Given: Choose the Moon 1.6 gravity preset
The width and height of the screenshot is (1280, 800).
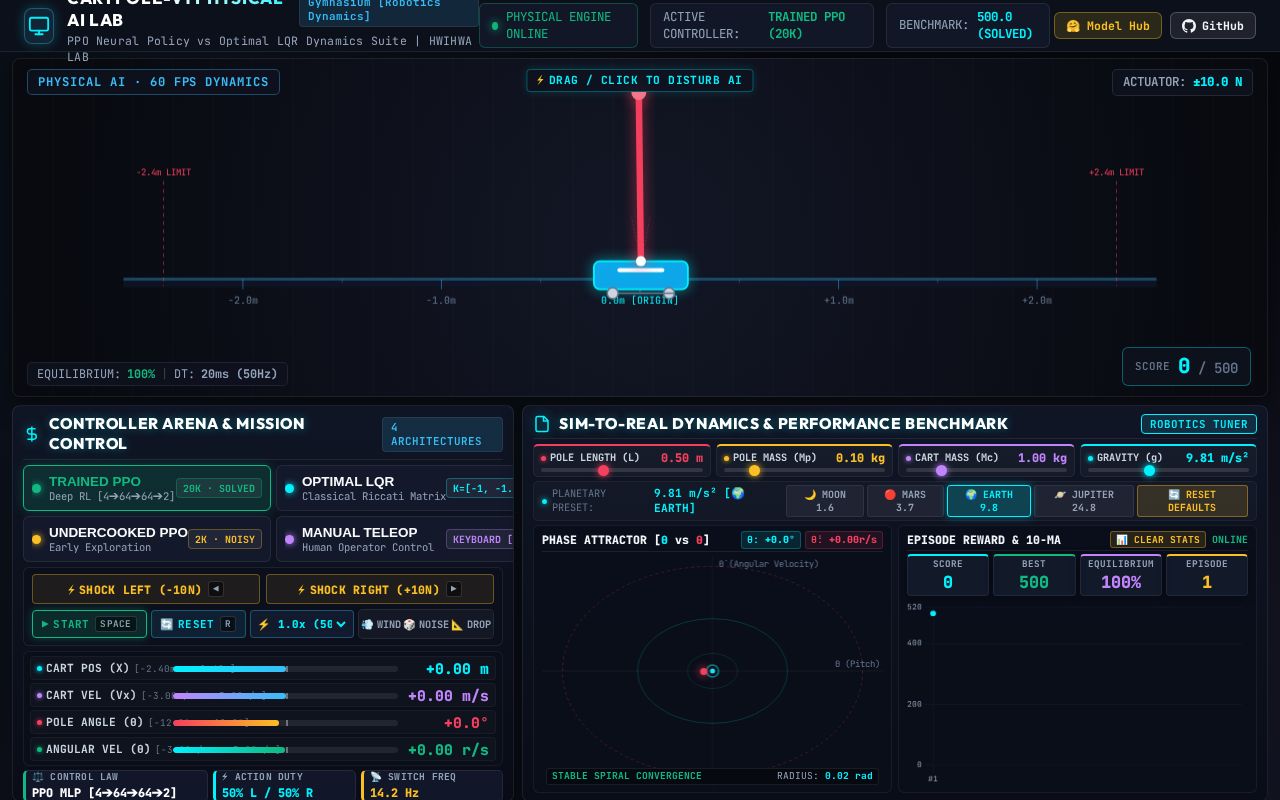Looking at the screenshot, I should [x=825, y=501].
